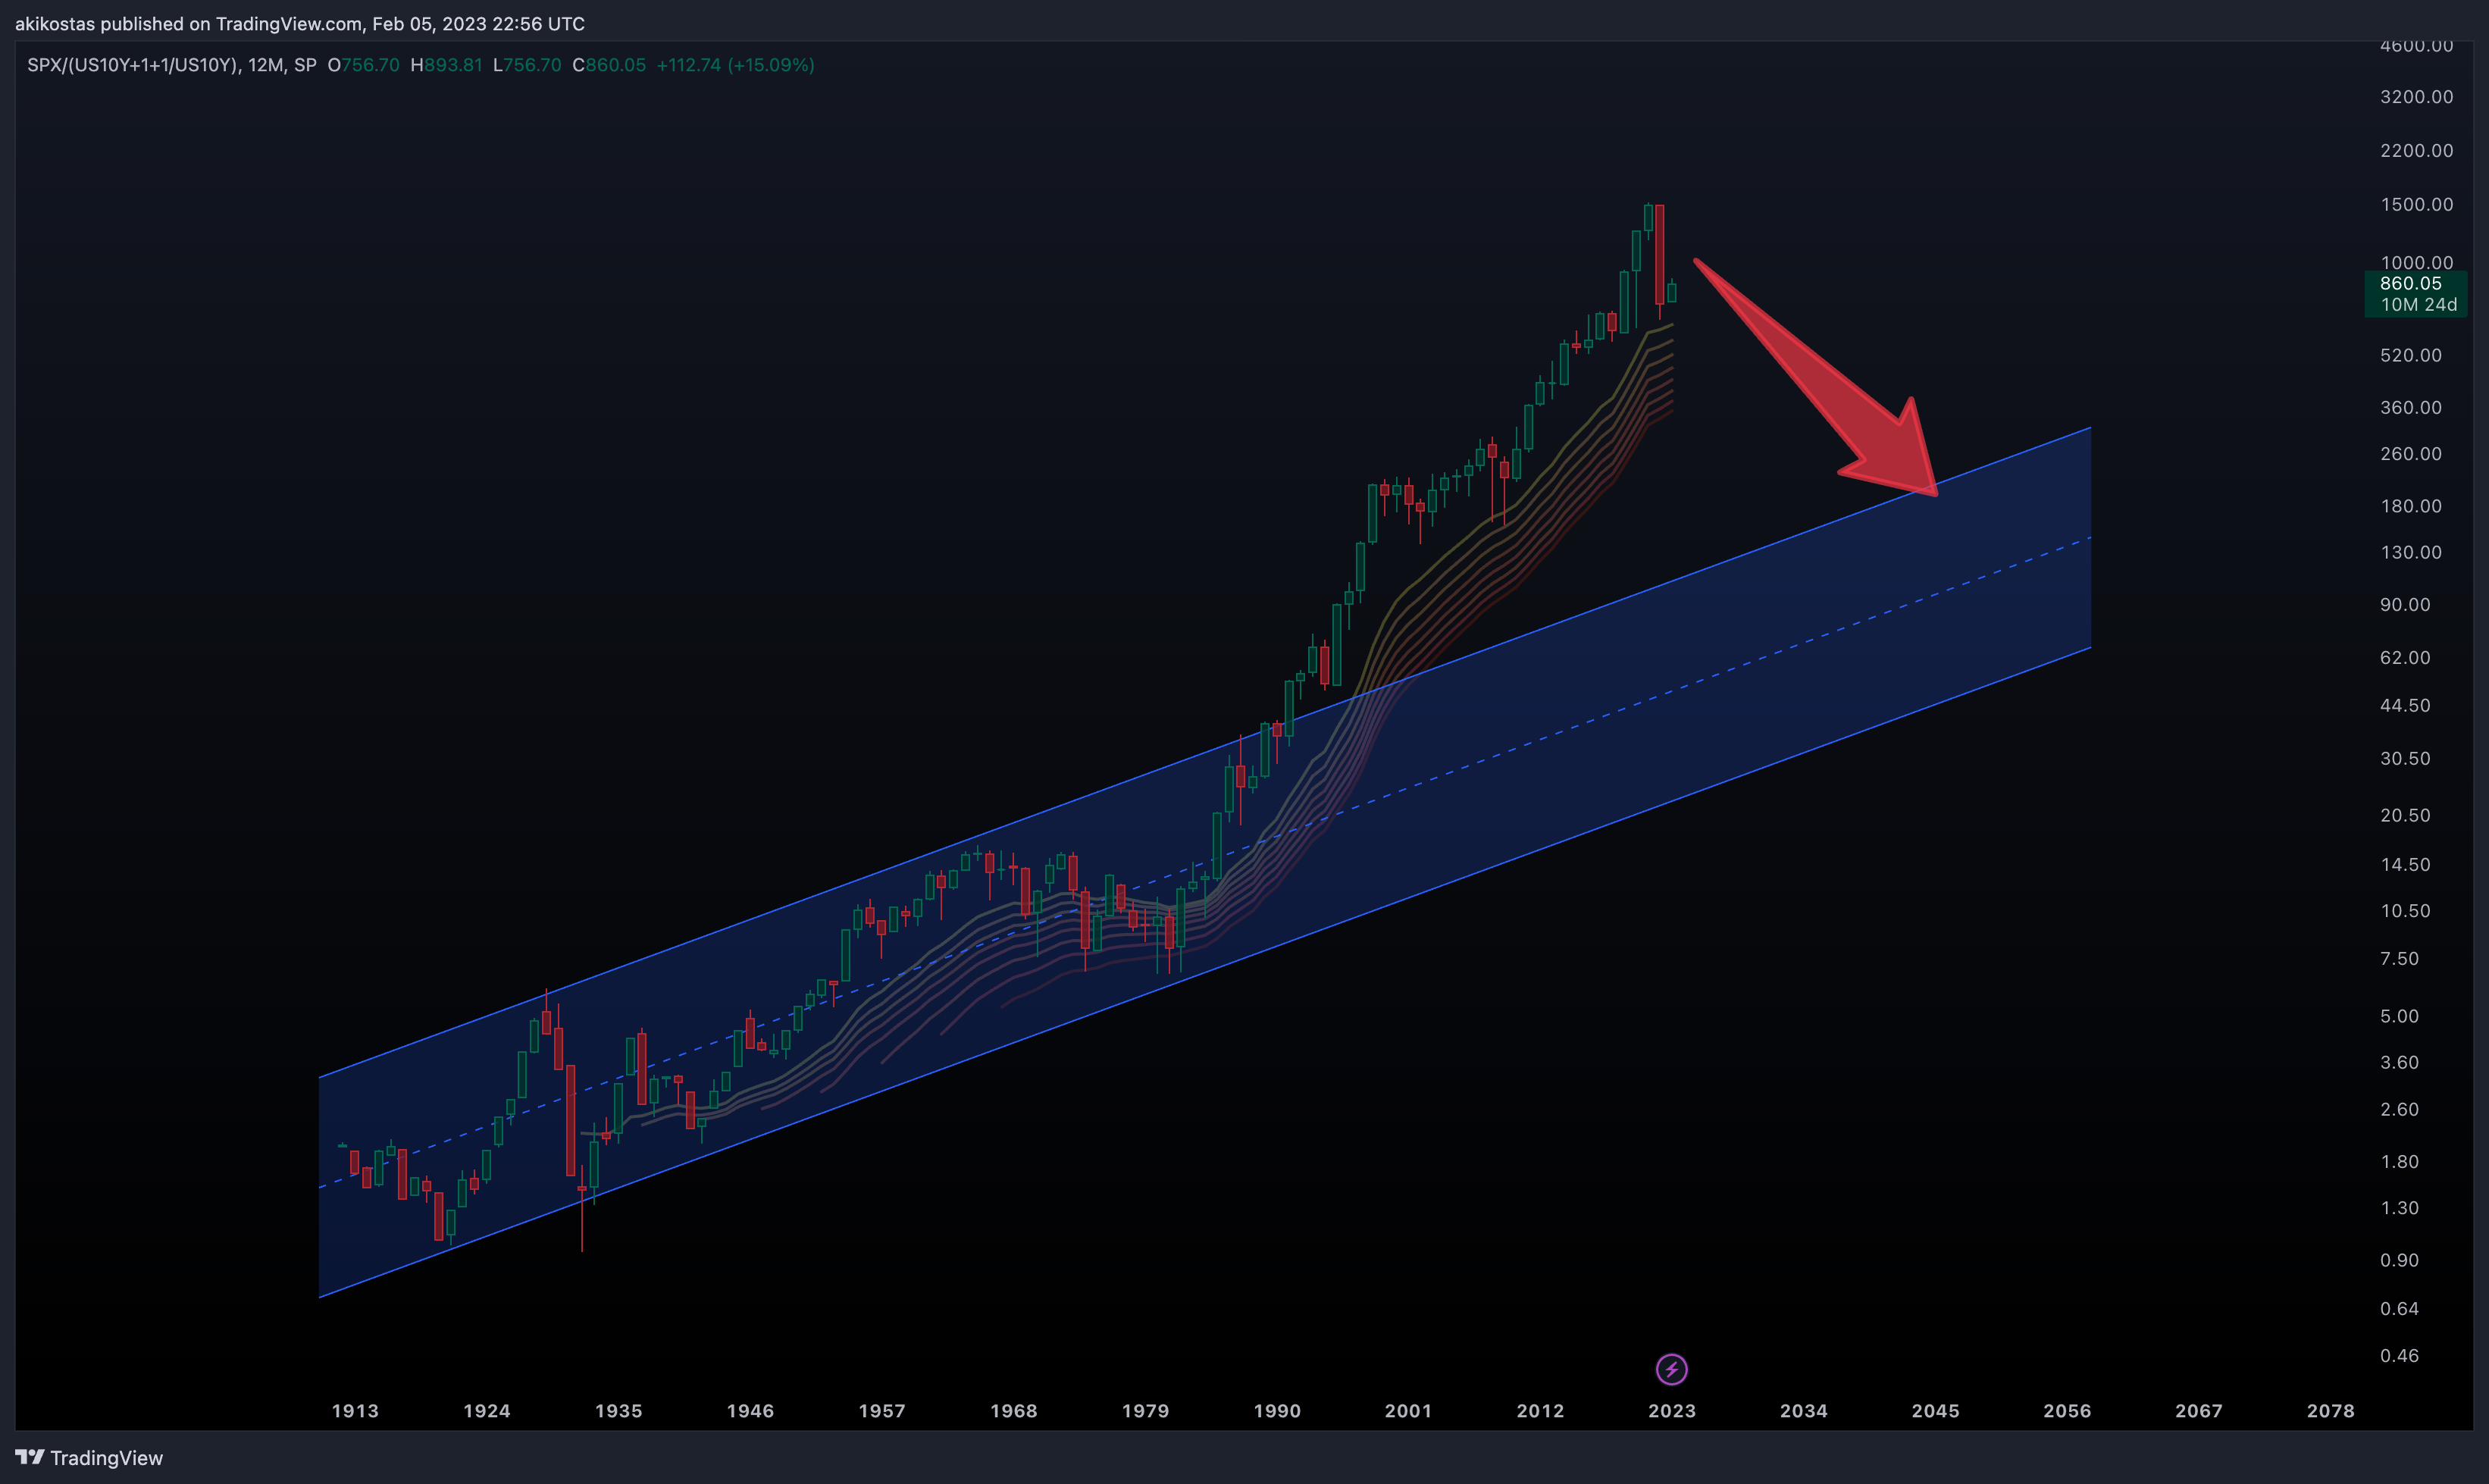The width and height of the screenshot is (2489, 1484).
Task: Click the 360.00 price scale label
Action: [2411, 408]
